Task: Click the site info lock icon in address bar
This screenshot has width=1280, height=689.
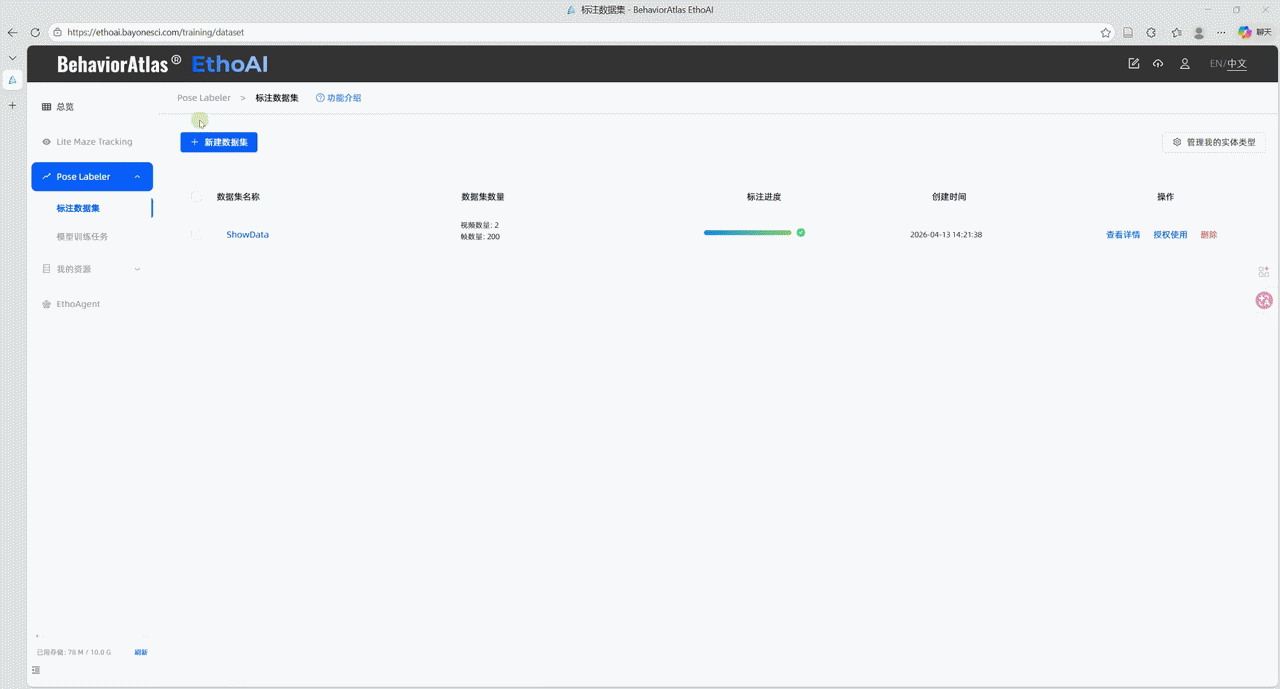Action: point(57,32)
